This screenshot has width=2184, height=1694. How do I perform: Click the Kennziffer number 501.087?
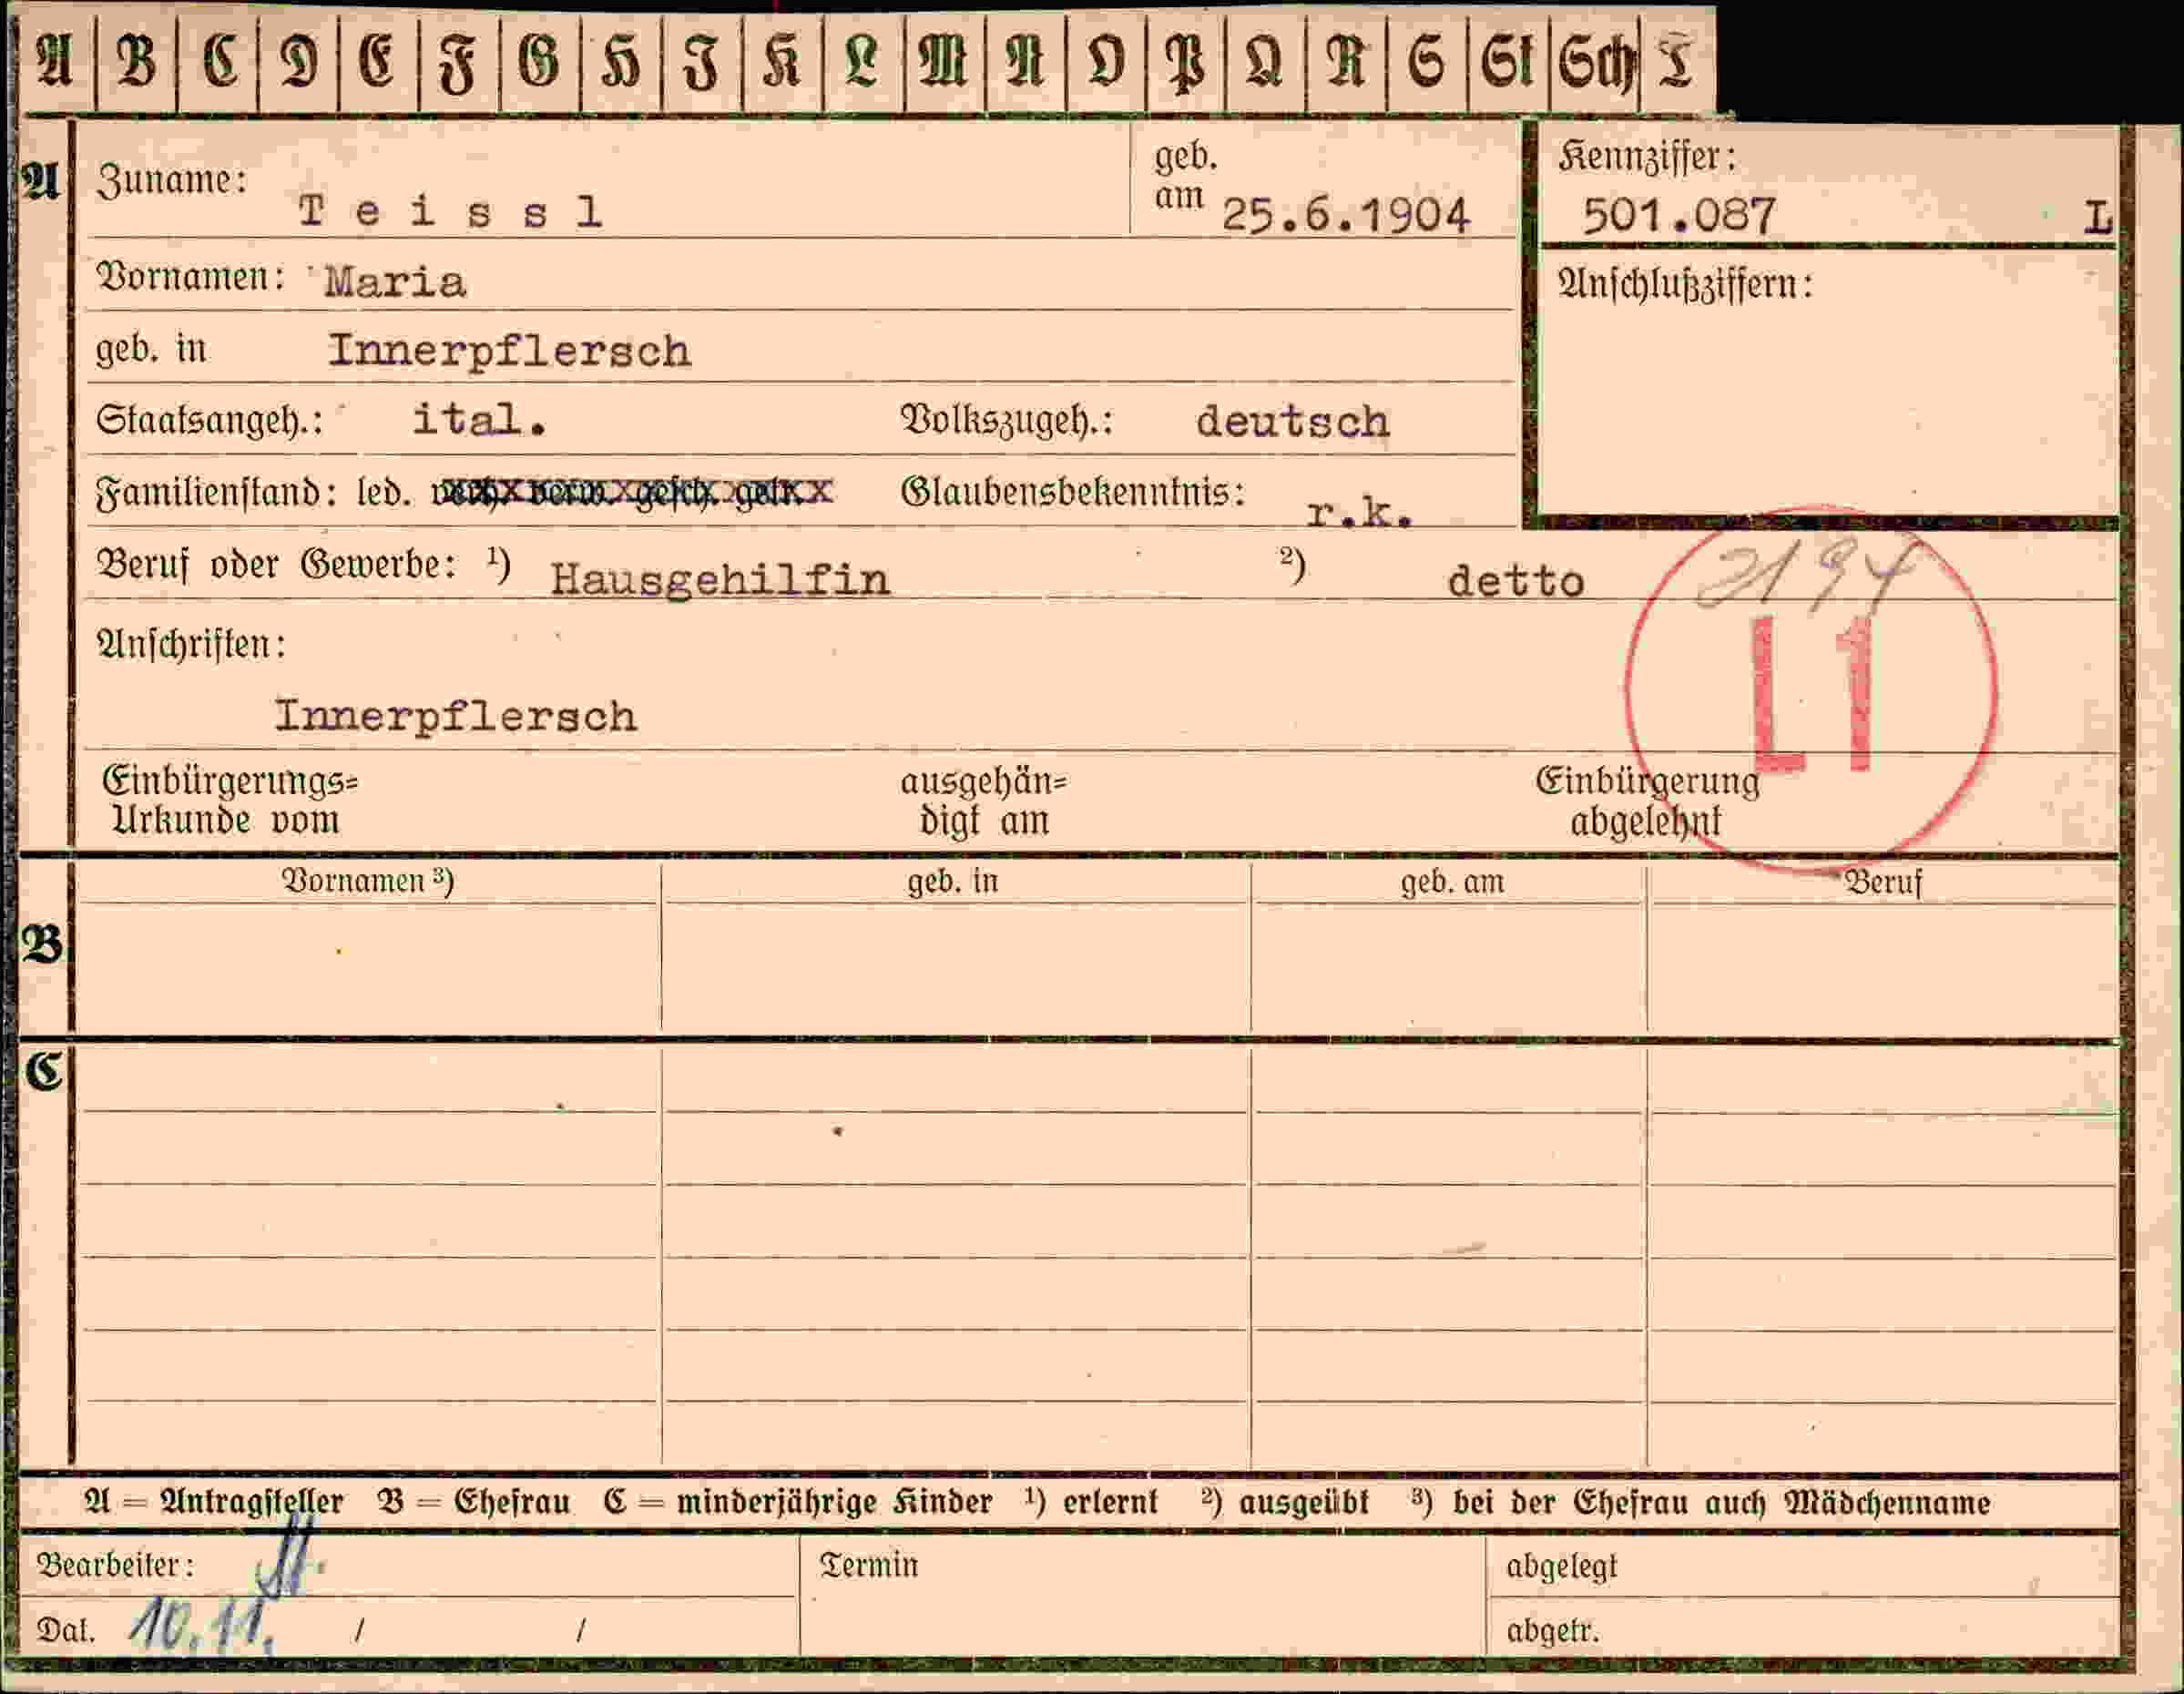(1679, 215)
